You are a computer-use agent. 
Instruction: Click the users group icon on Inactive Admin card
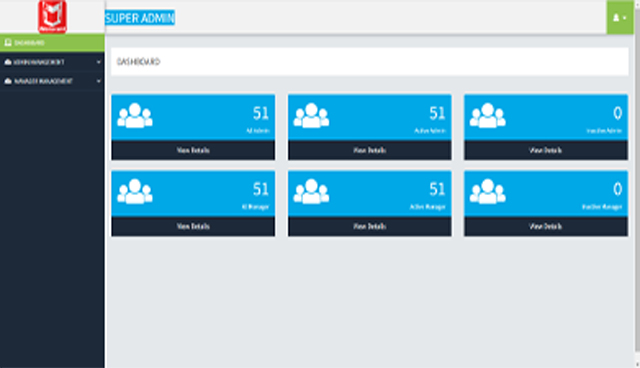[488, 115]
